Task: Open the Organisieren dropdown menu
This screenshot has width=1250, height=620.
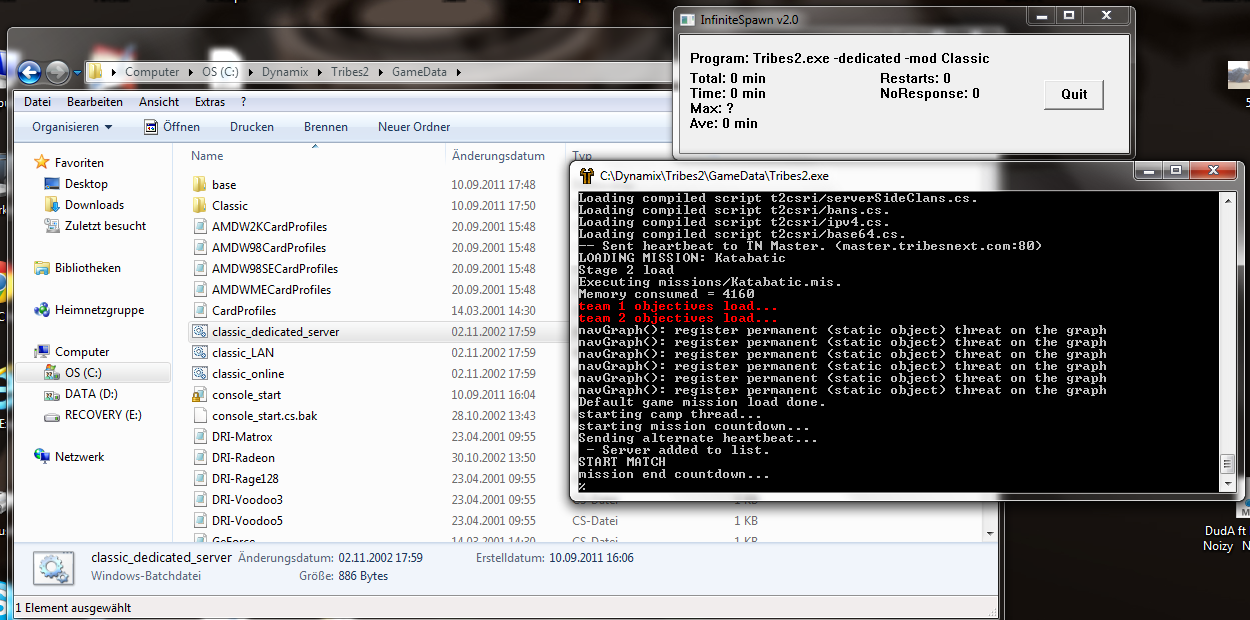Action: click(x=72, y=127)
